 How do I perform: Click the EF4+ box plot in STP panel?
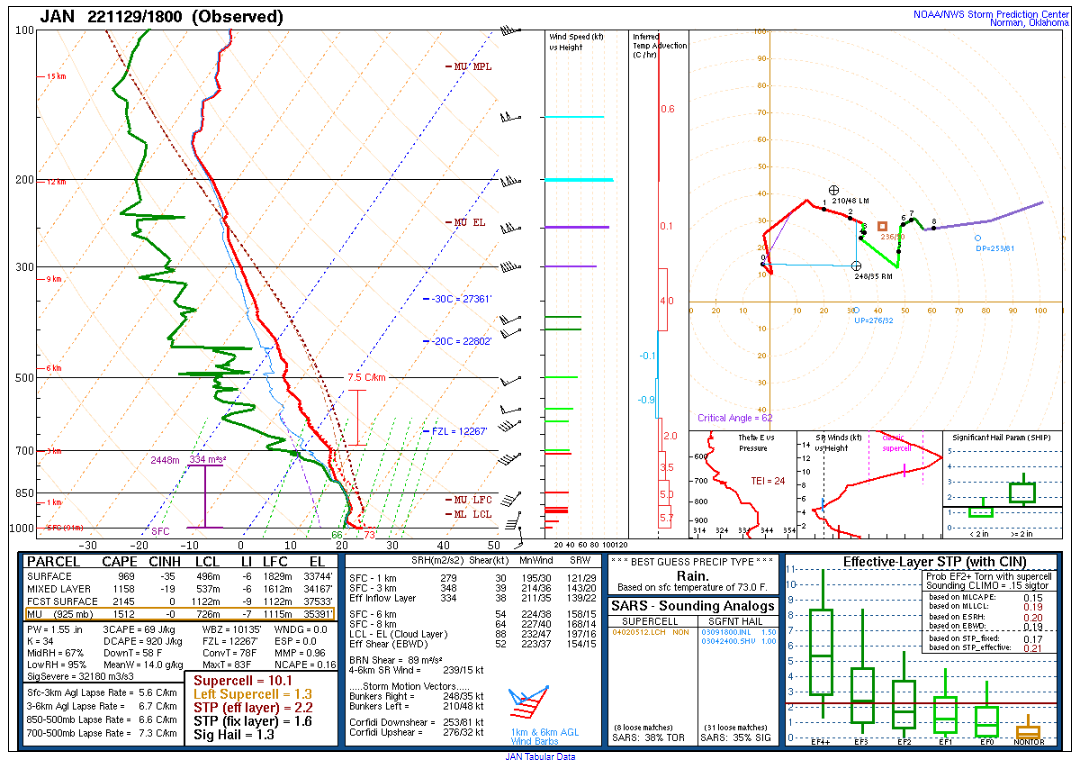tap(820, 650)
